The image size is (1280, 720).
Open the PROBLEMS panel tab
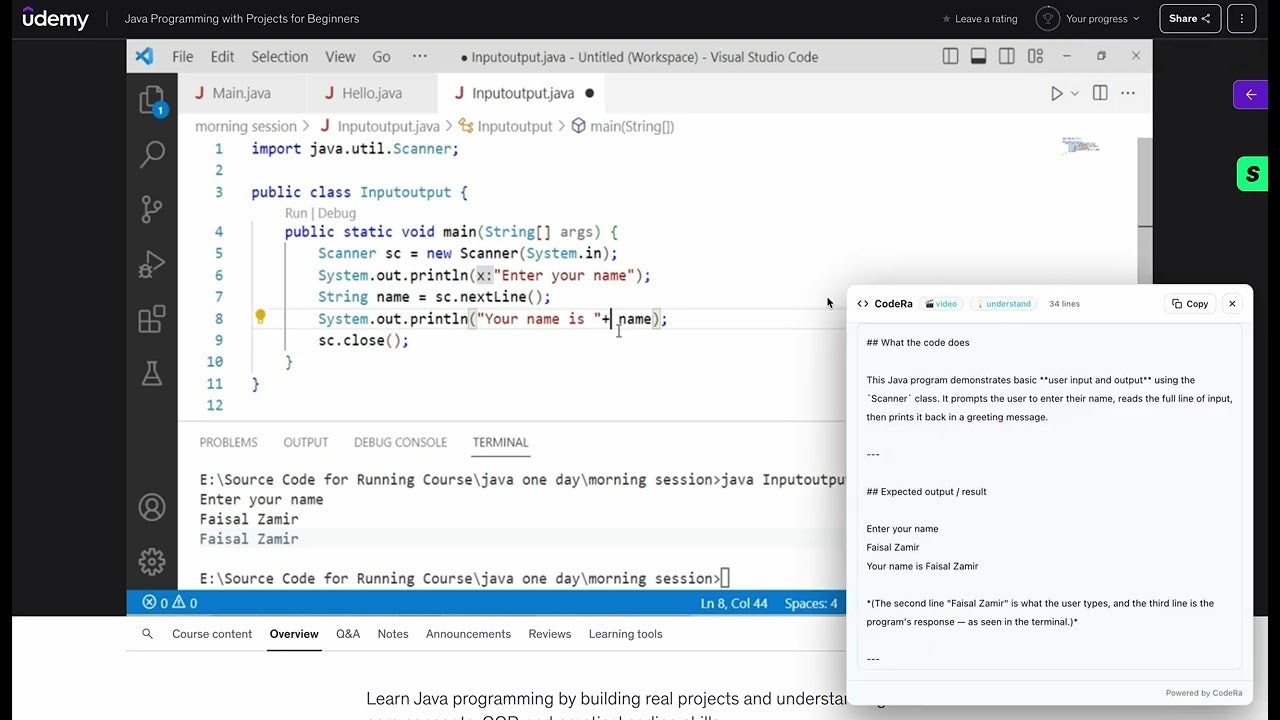228,442
